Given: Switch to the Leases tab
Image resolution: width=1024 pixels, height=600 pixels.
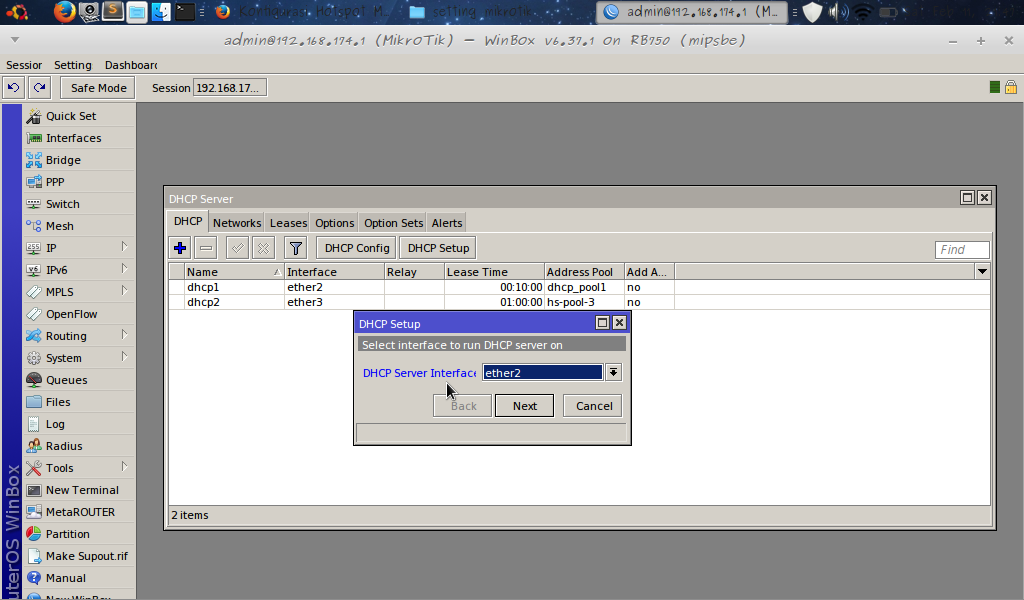Looking at the screenshot, I should 288,222.
